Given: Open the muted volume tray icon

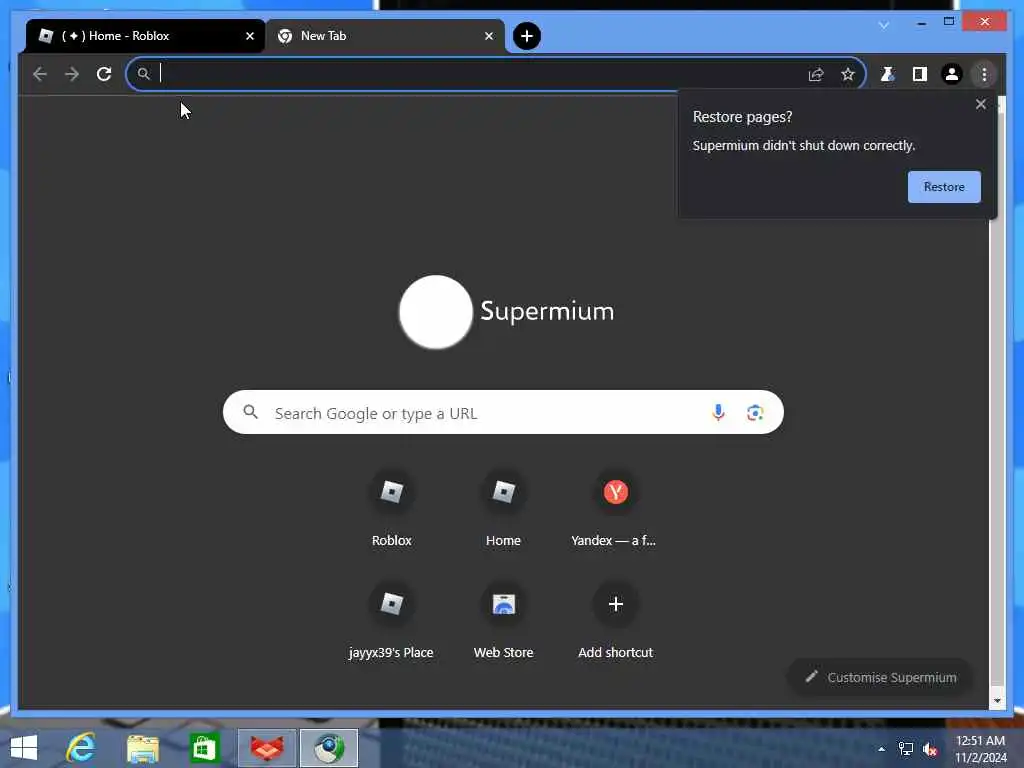Looking at the screenshot, I should pyautogui.click(x=930, y=749).
